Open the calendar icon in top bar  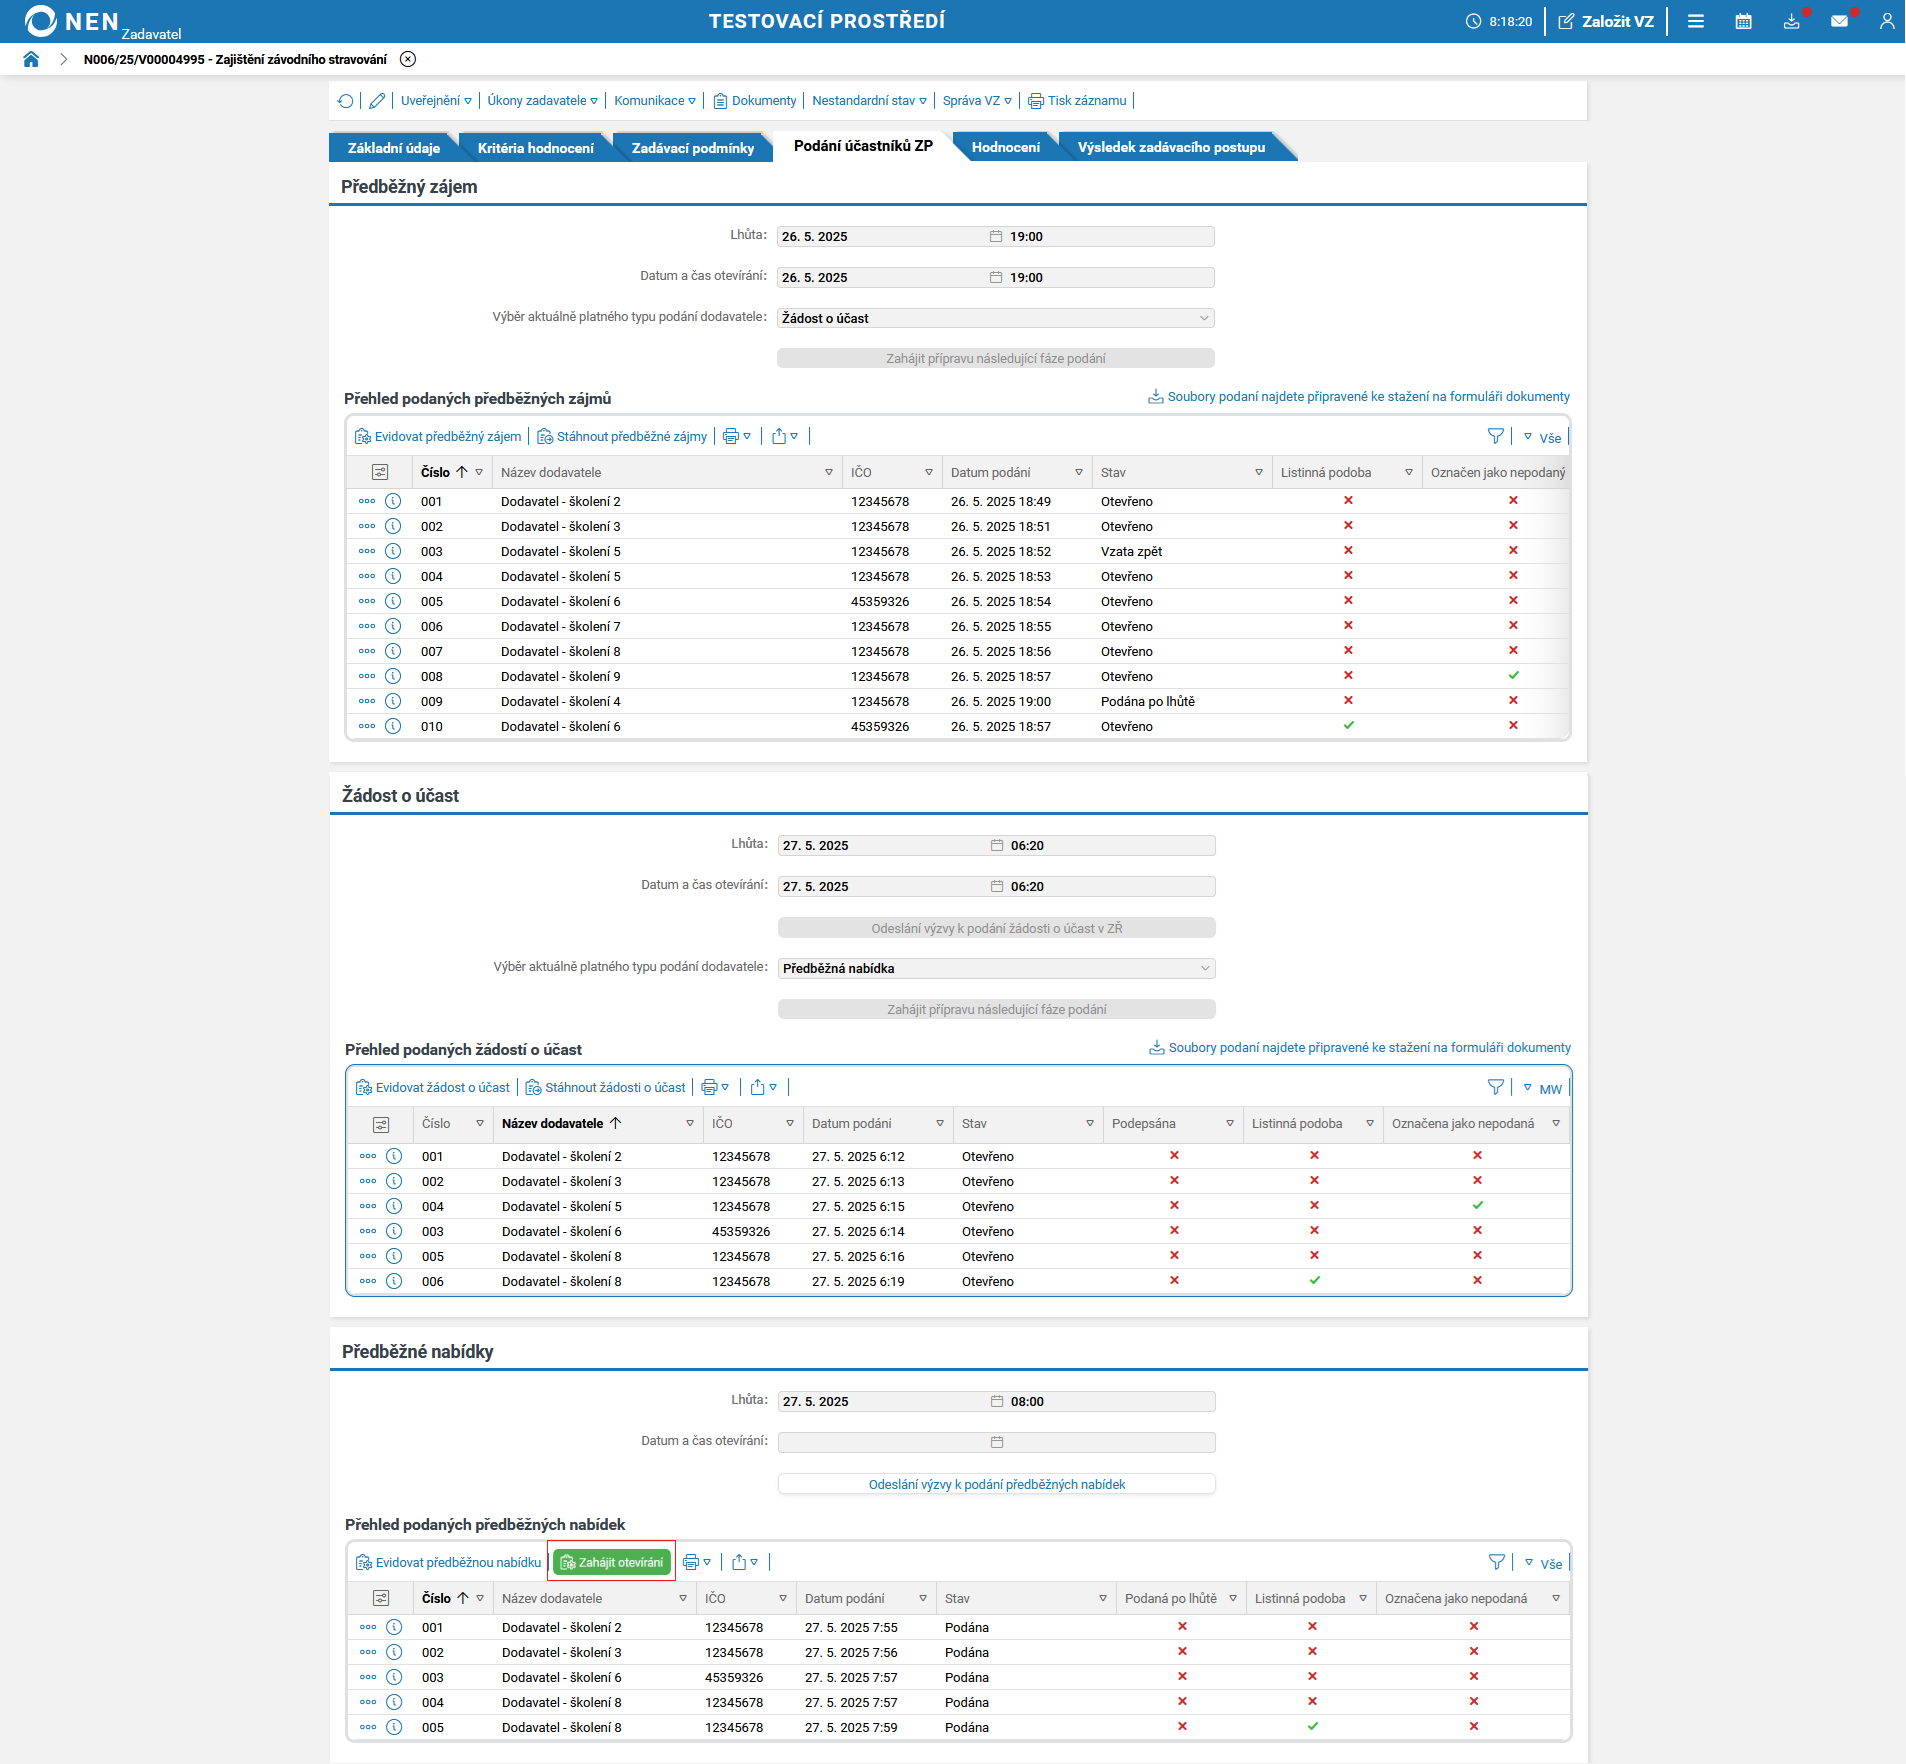point(1743,21)
